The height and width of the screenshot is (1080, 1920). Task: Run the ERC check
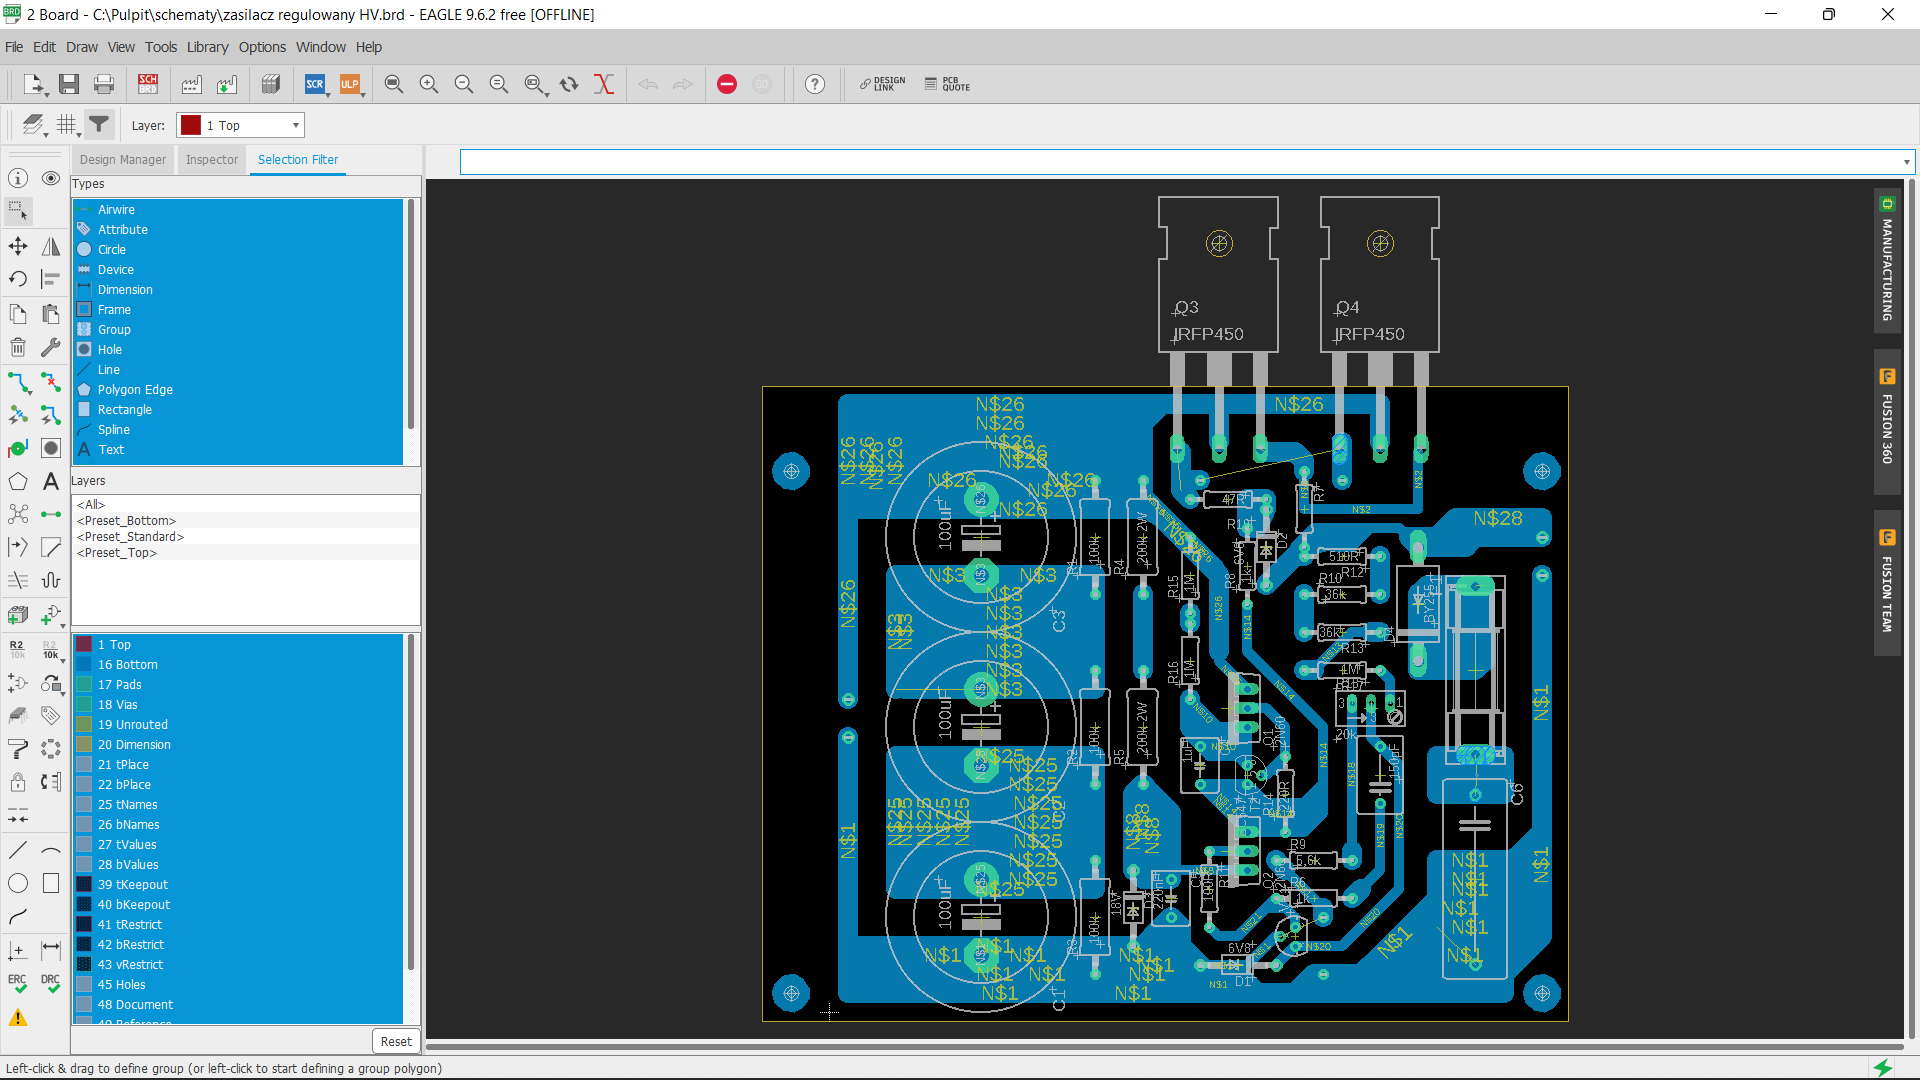18,984
